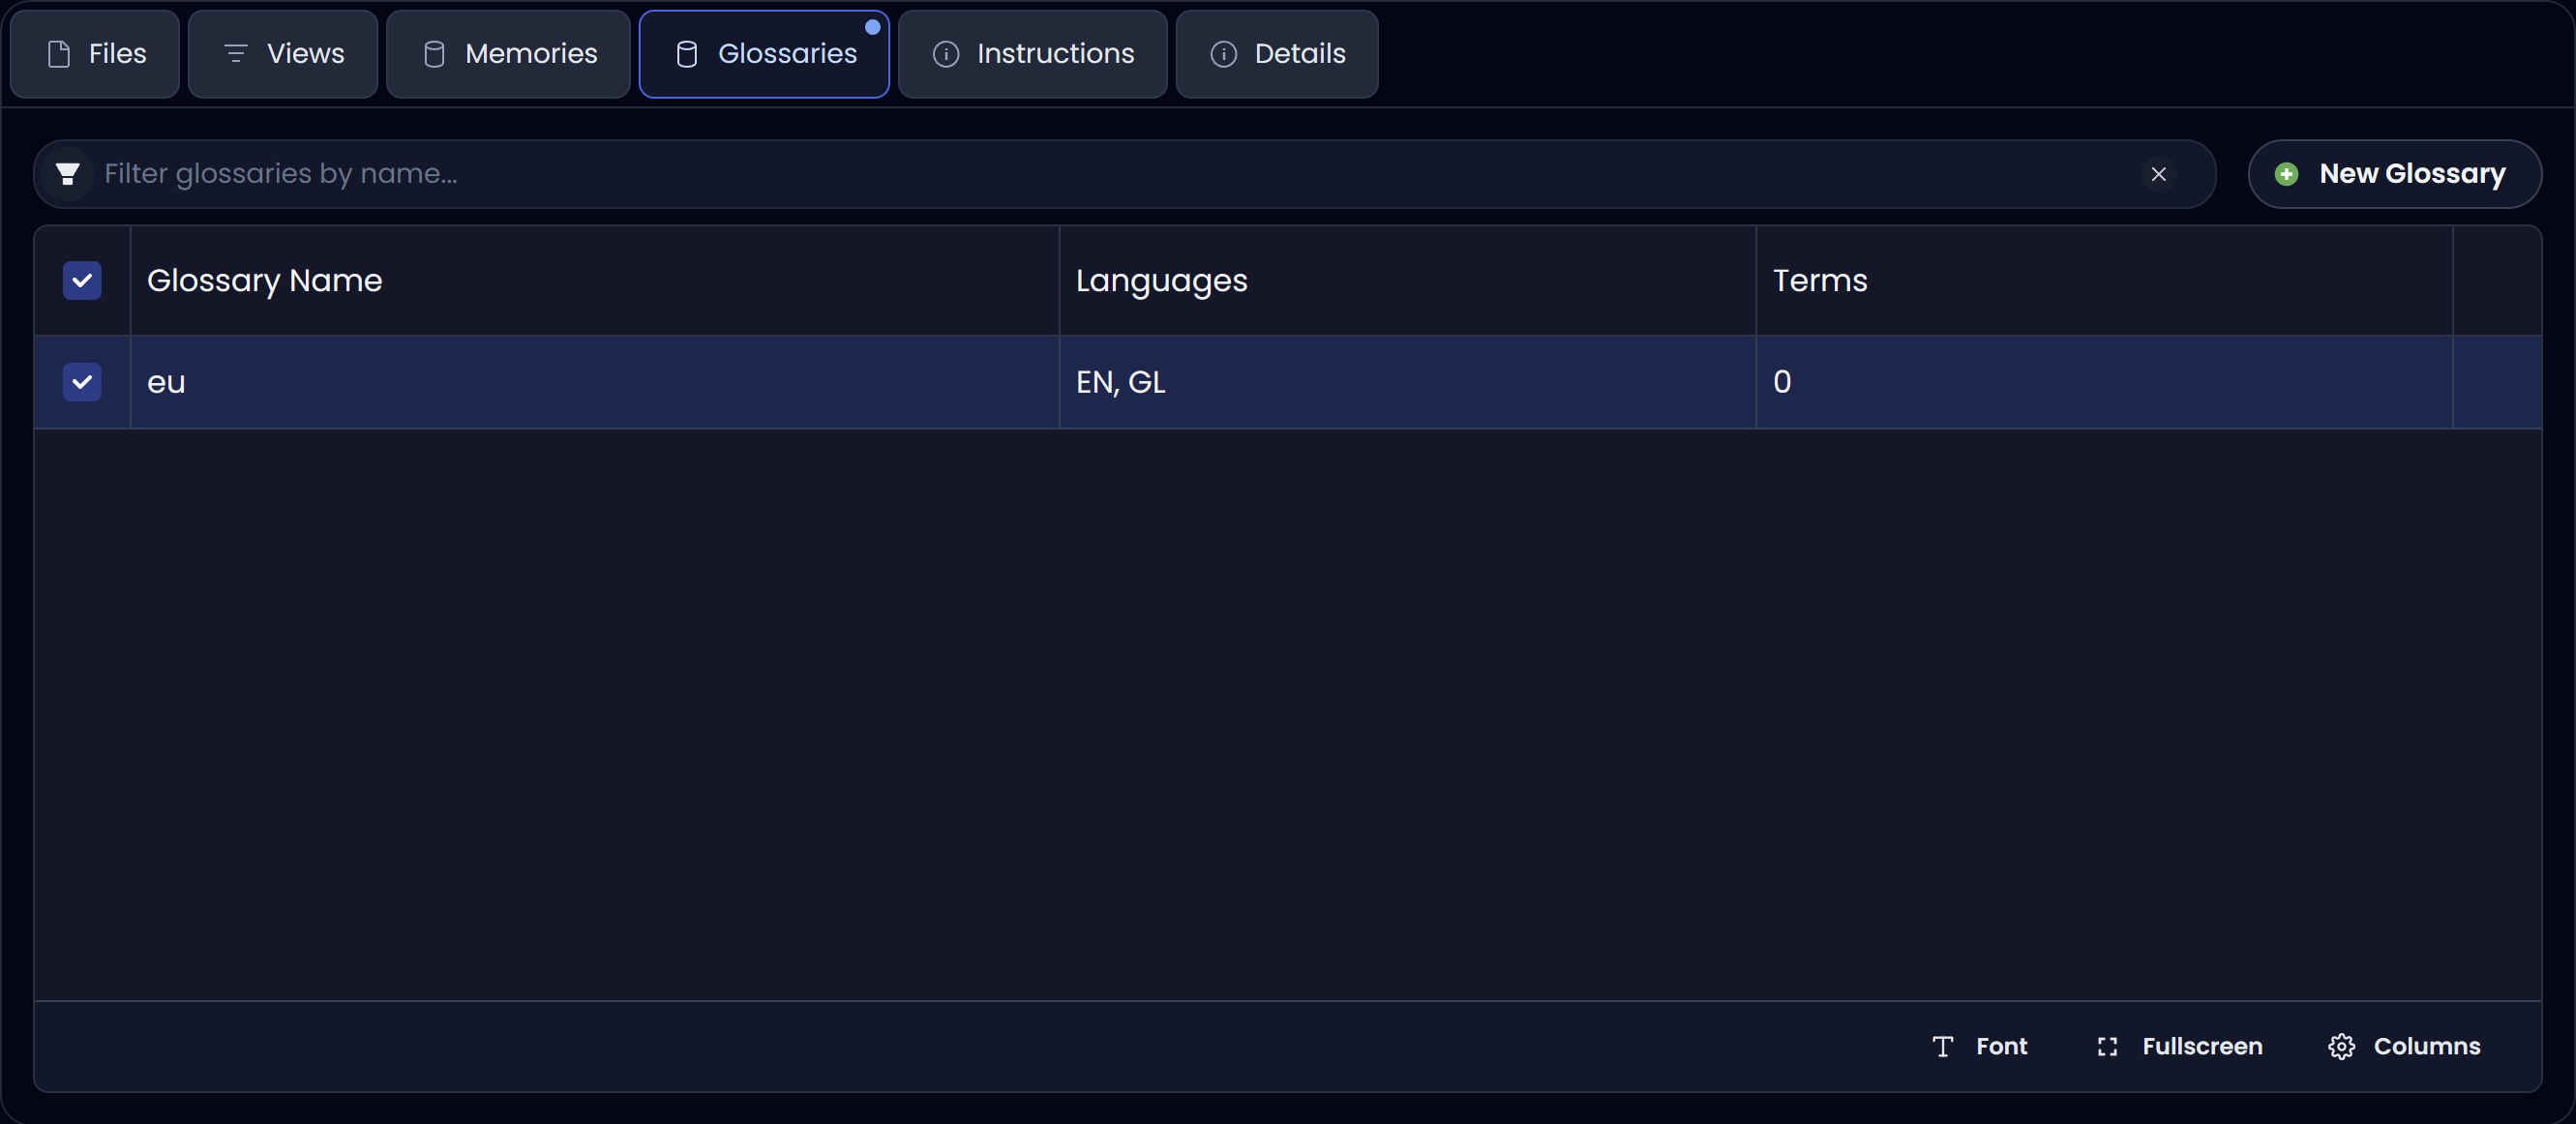Click the green plus icon on New Glossary
2576x1124 pixels.
2287,173
